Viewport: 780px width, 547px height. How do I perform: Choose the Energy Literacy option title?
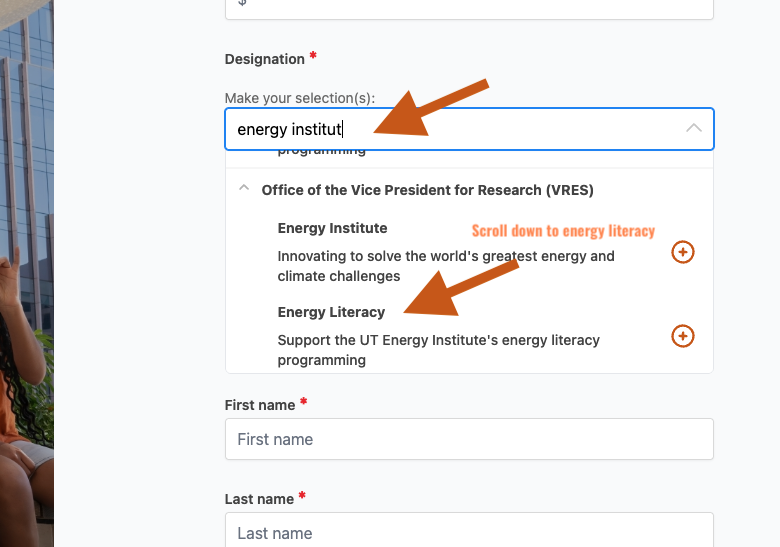click(331, 312)
